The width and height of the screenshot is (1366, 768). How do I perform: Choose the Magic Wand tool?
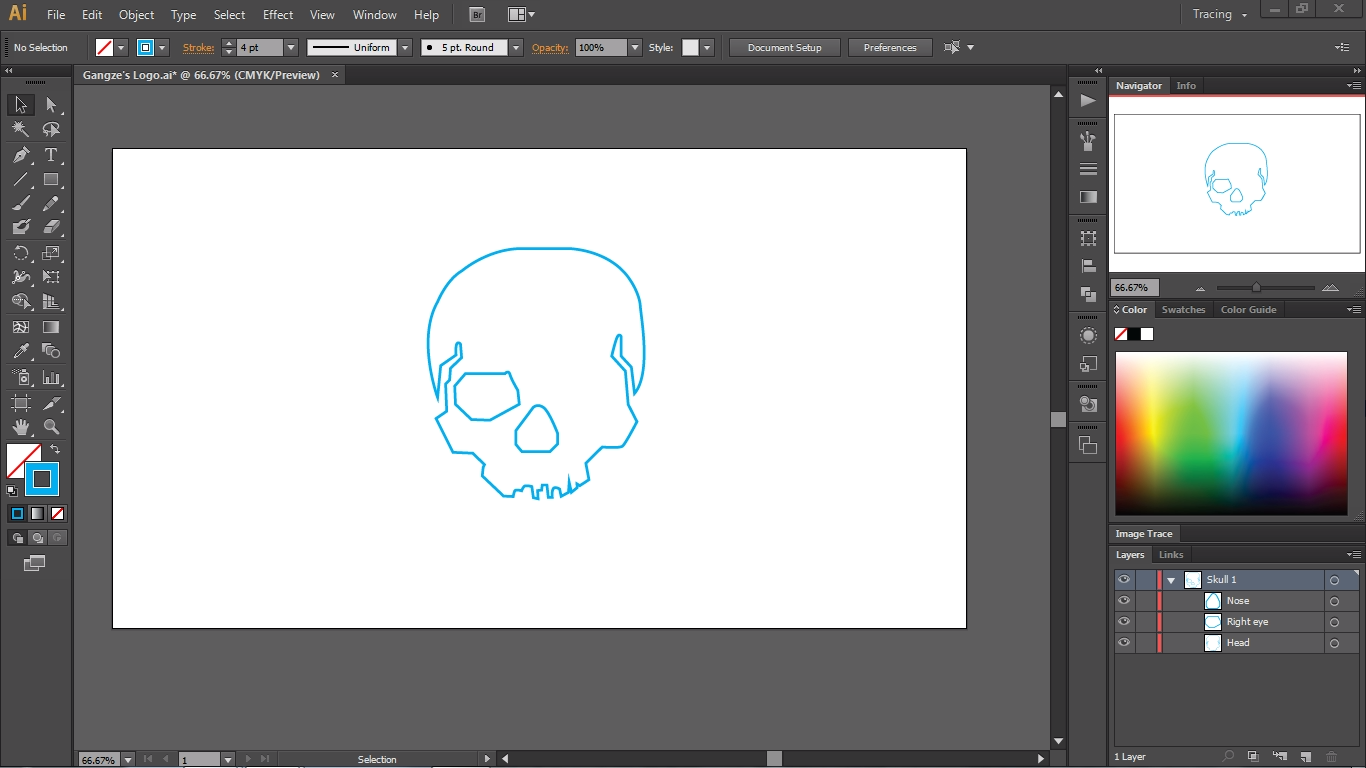pos(21,130)
